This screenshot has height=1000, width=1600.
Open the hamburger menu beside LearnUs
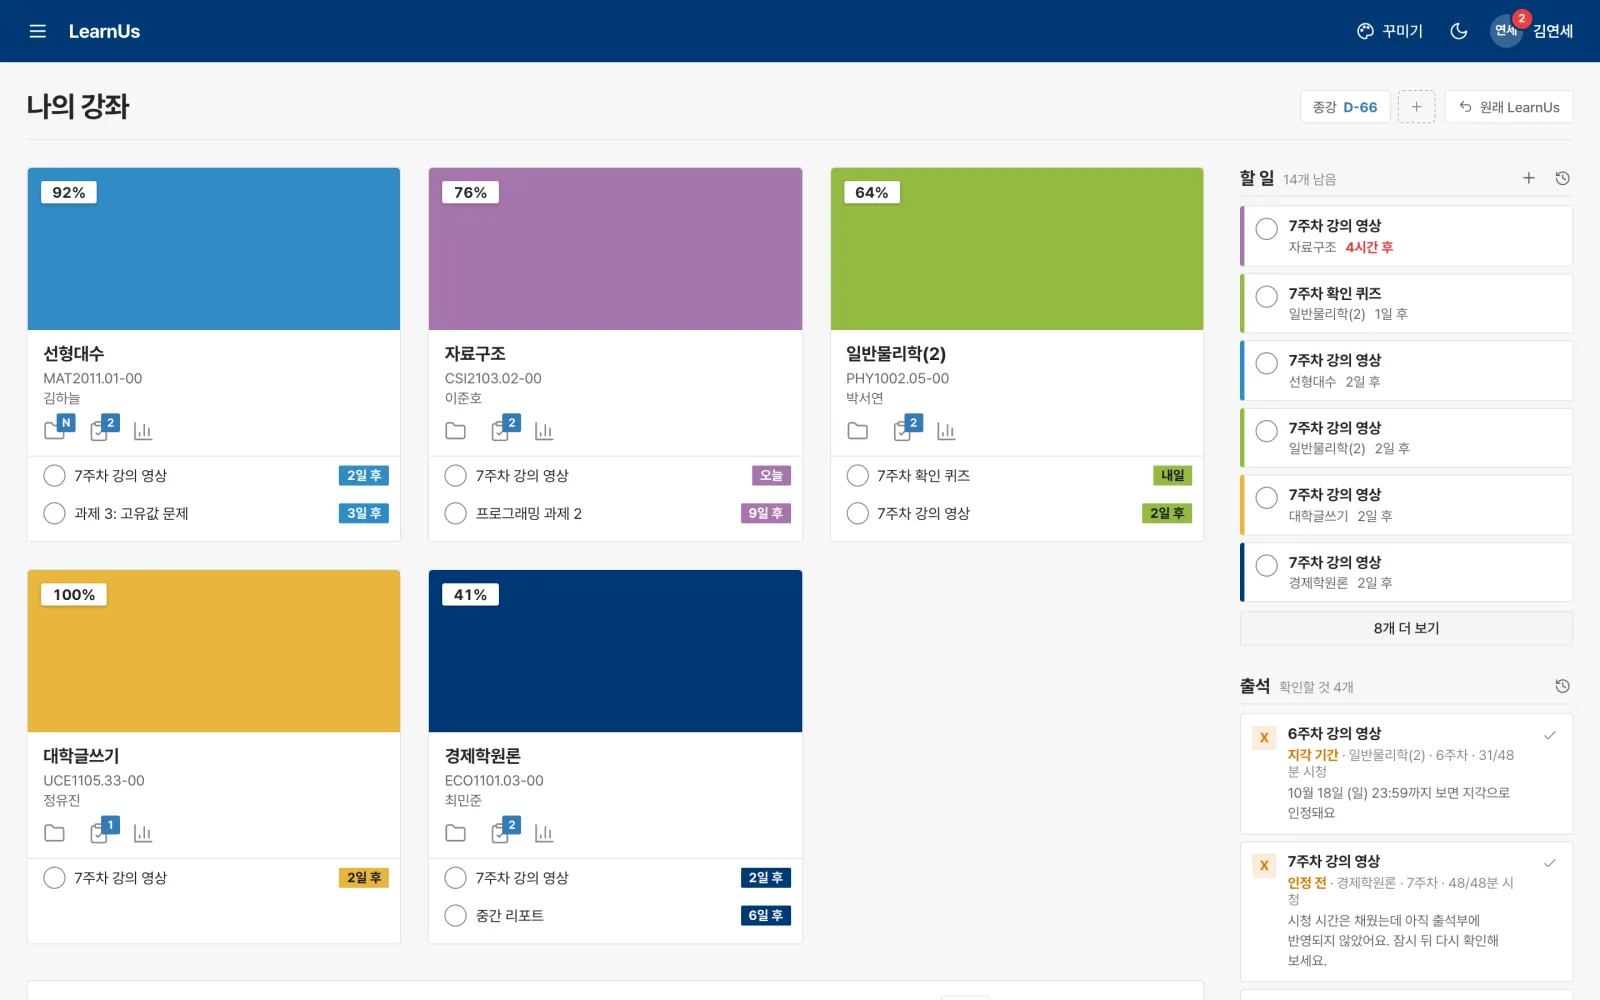38,31
